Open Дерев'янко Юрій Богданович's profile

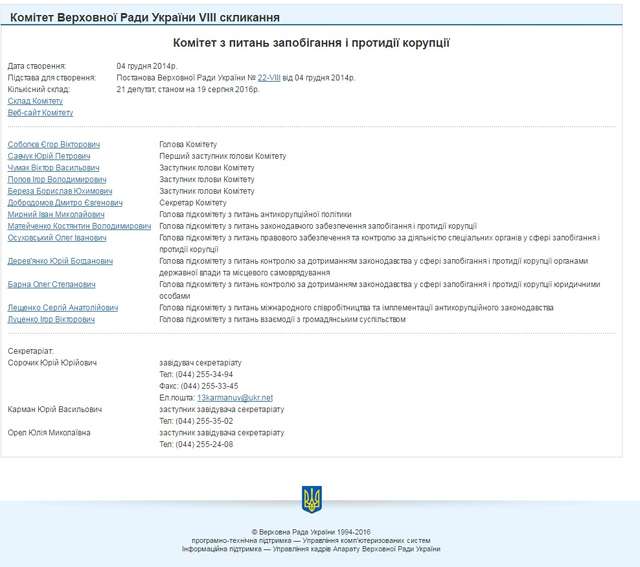click(x=60, y=261)
